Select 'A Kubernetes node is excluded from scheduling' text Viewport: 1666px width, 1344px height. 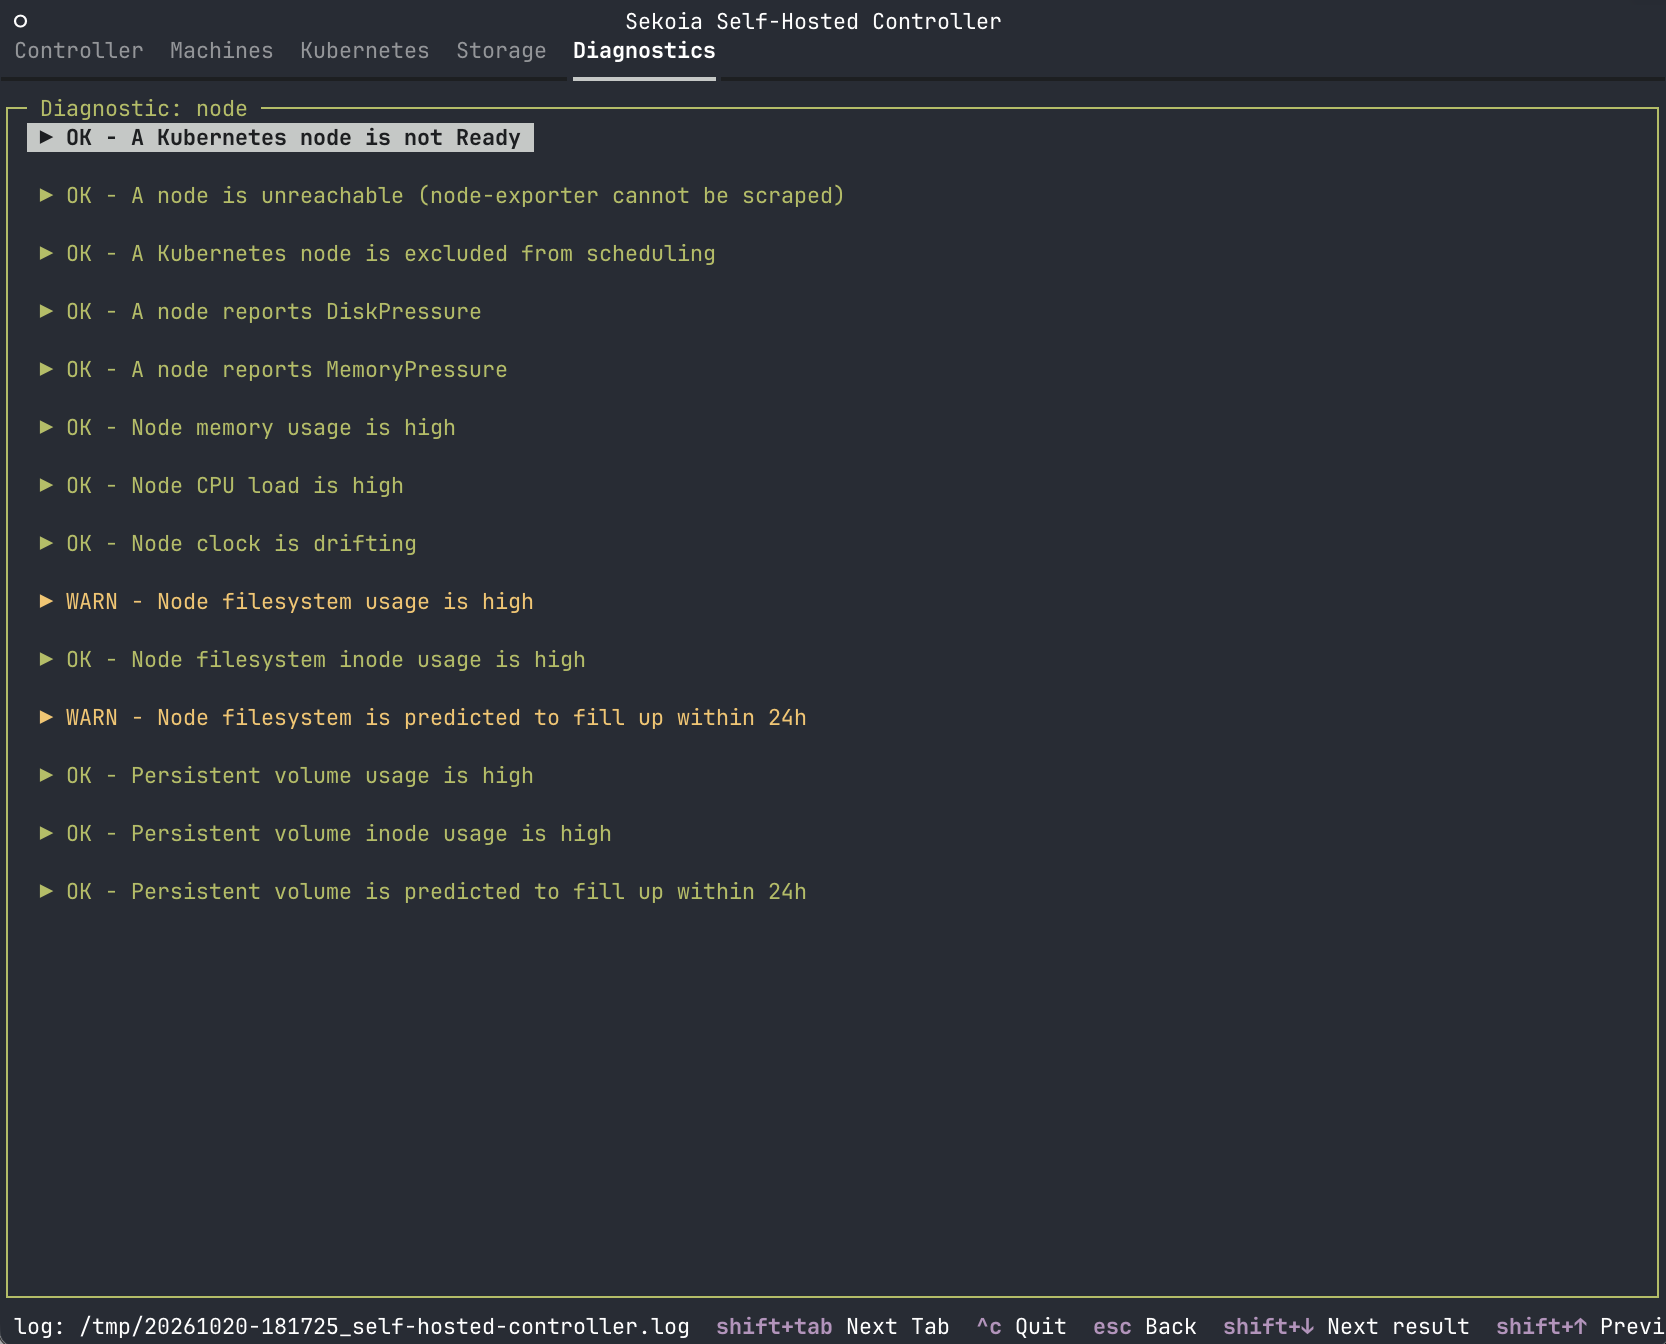tap(423, 254)
